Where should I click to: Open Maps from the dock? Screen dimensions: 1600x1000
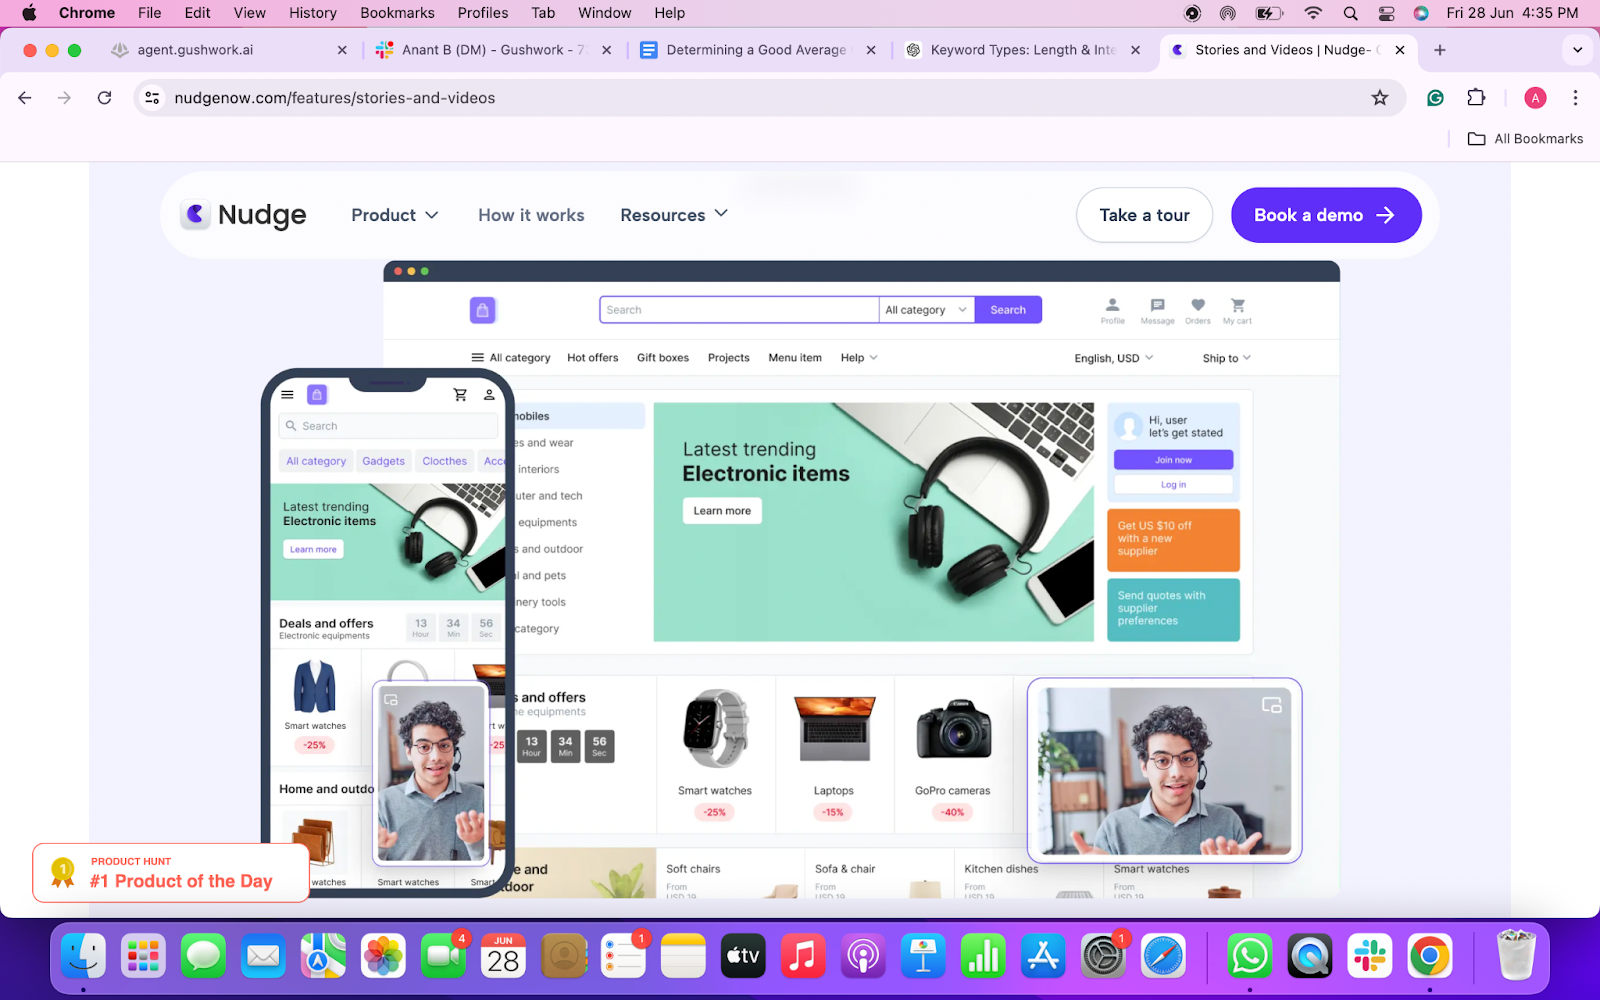(x=323, y=957)
